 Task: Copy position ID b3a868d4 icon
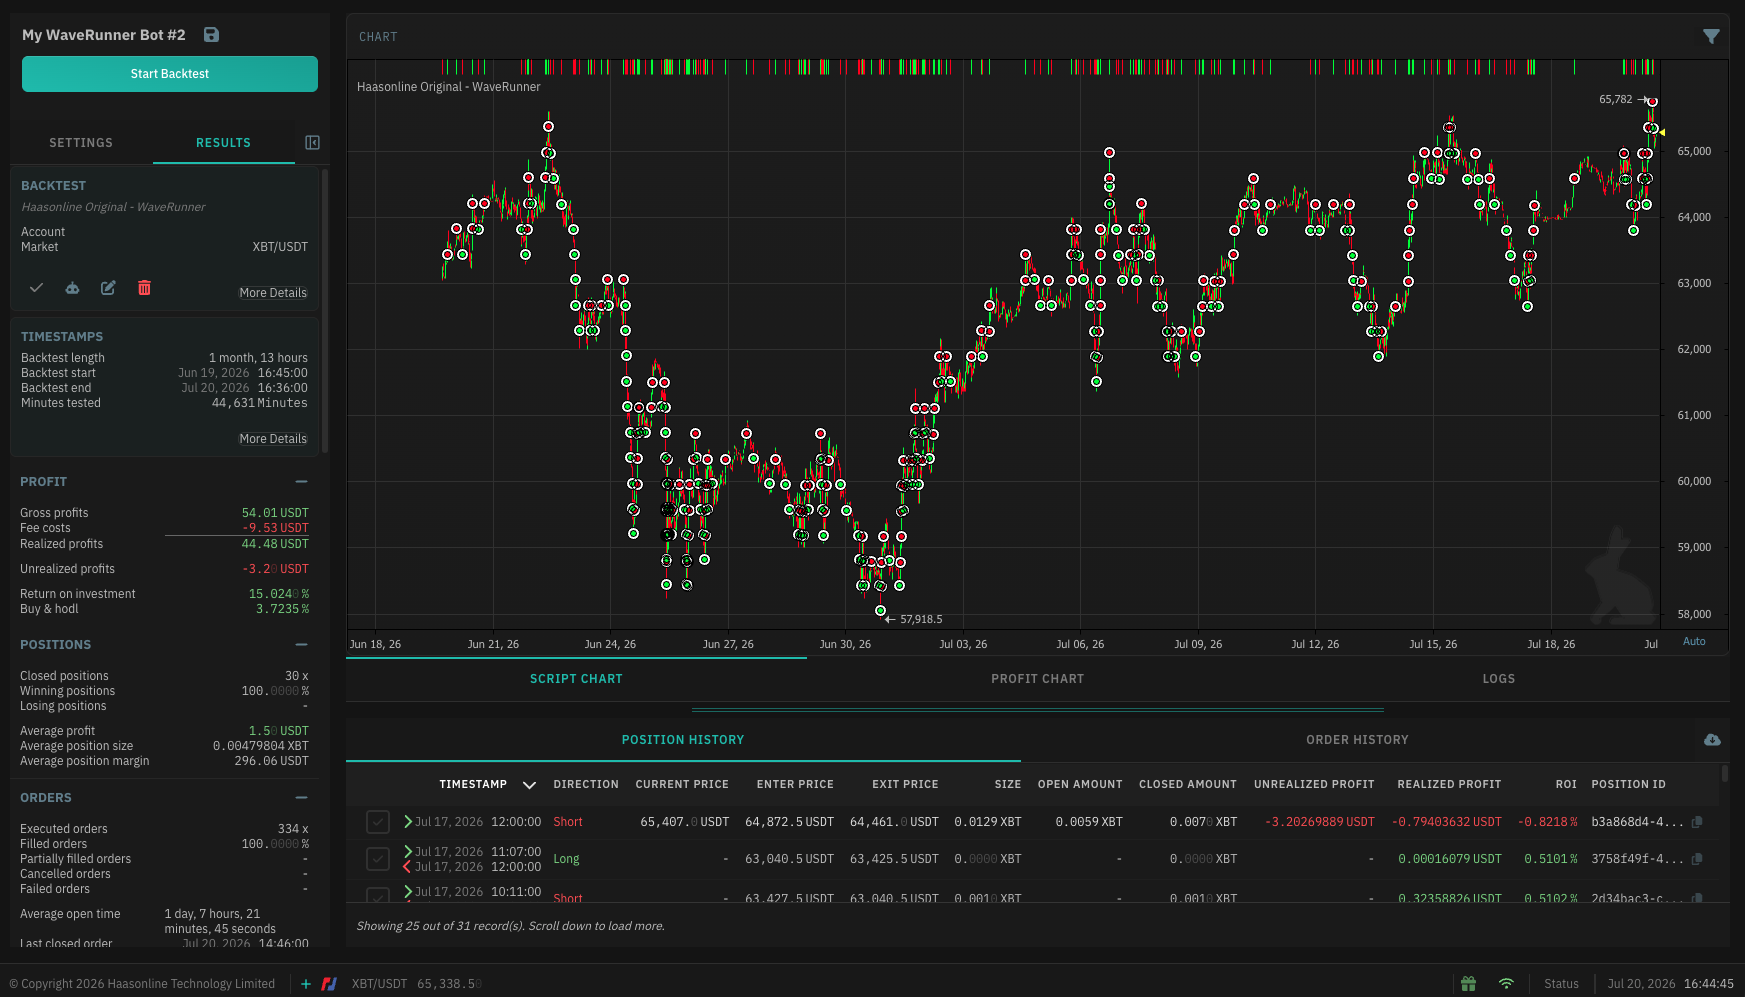[1697, 822]
